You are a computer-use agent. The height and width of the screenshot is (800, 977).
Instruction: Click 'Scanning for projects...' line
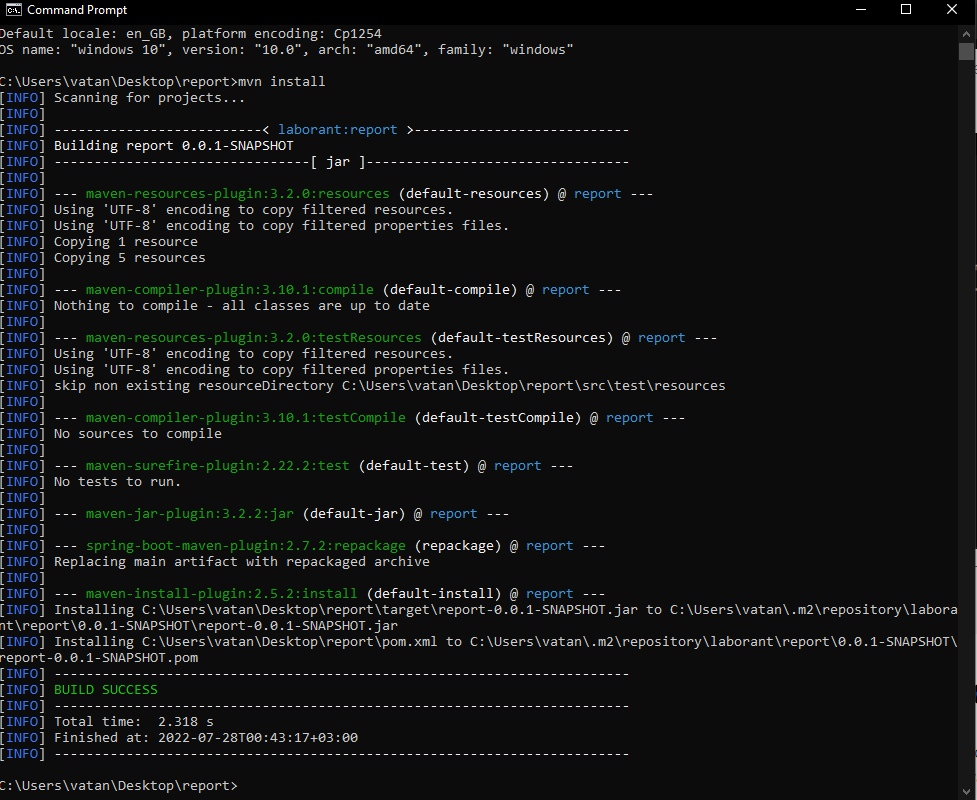pos(150,98)
